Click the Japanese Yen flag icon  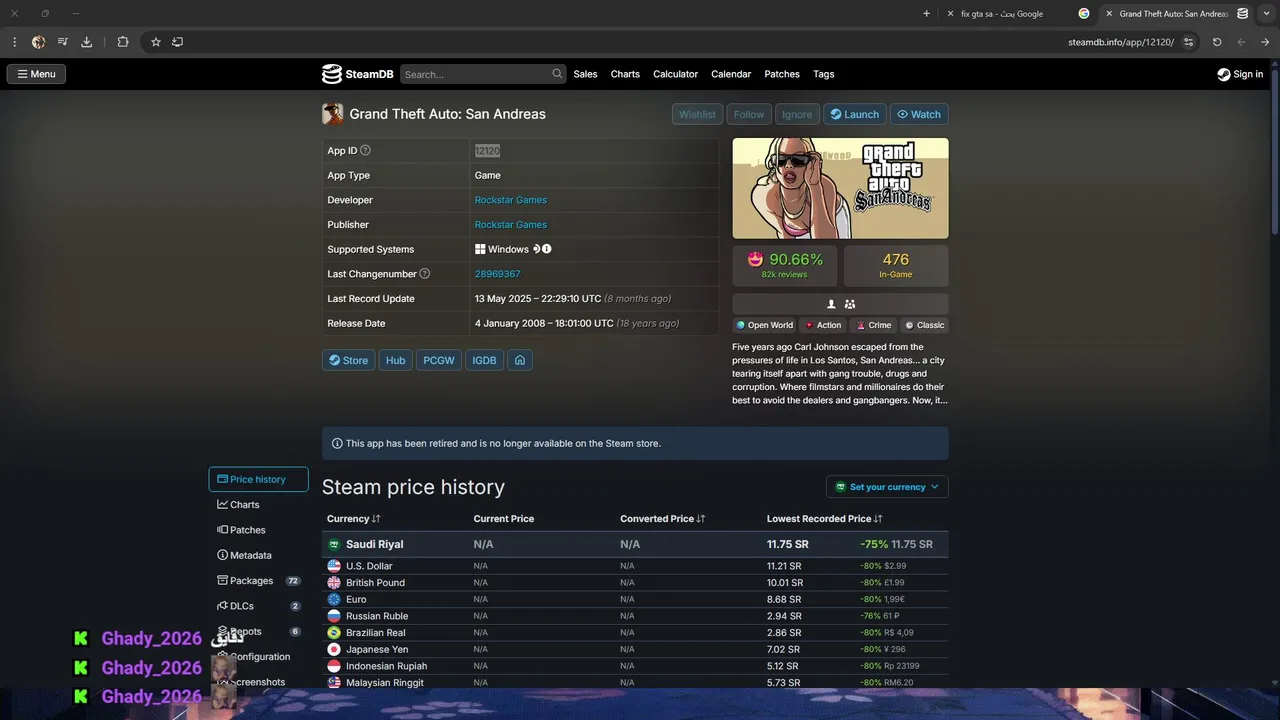(x=334, y=650)
